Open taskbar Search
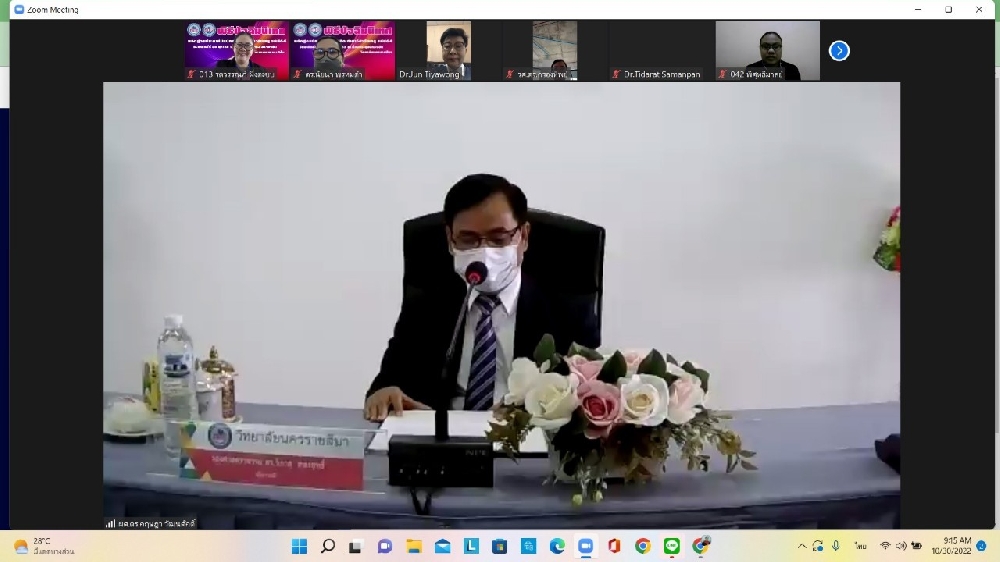 click(328, 546)
